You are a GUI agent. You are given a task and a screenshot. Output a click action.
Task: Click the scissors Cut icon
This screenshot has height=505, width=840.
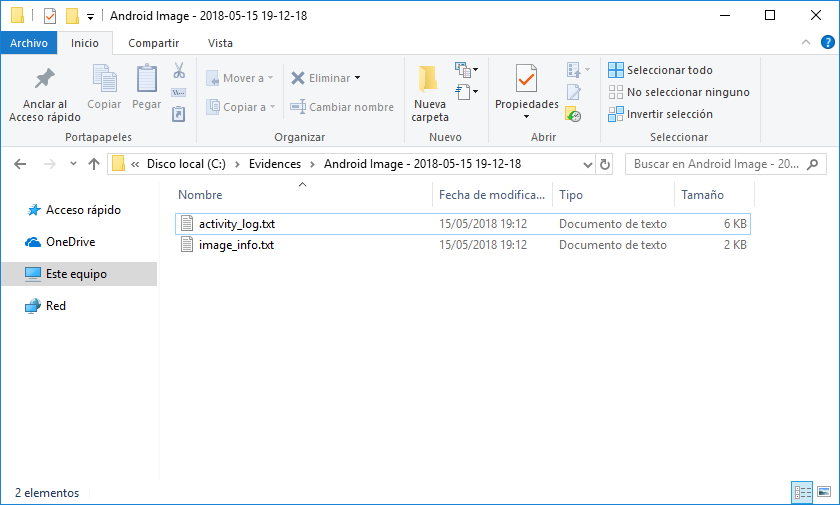point(179,71)
